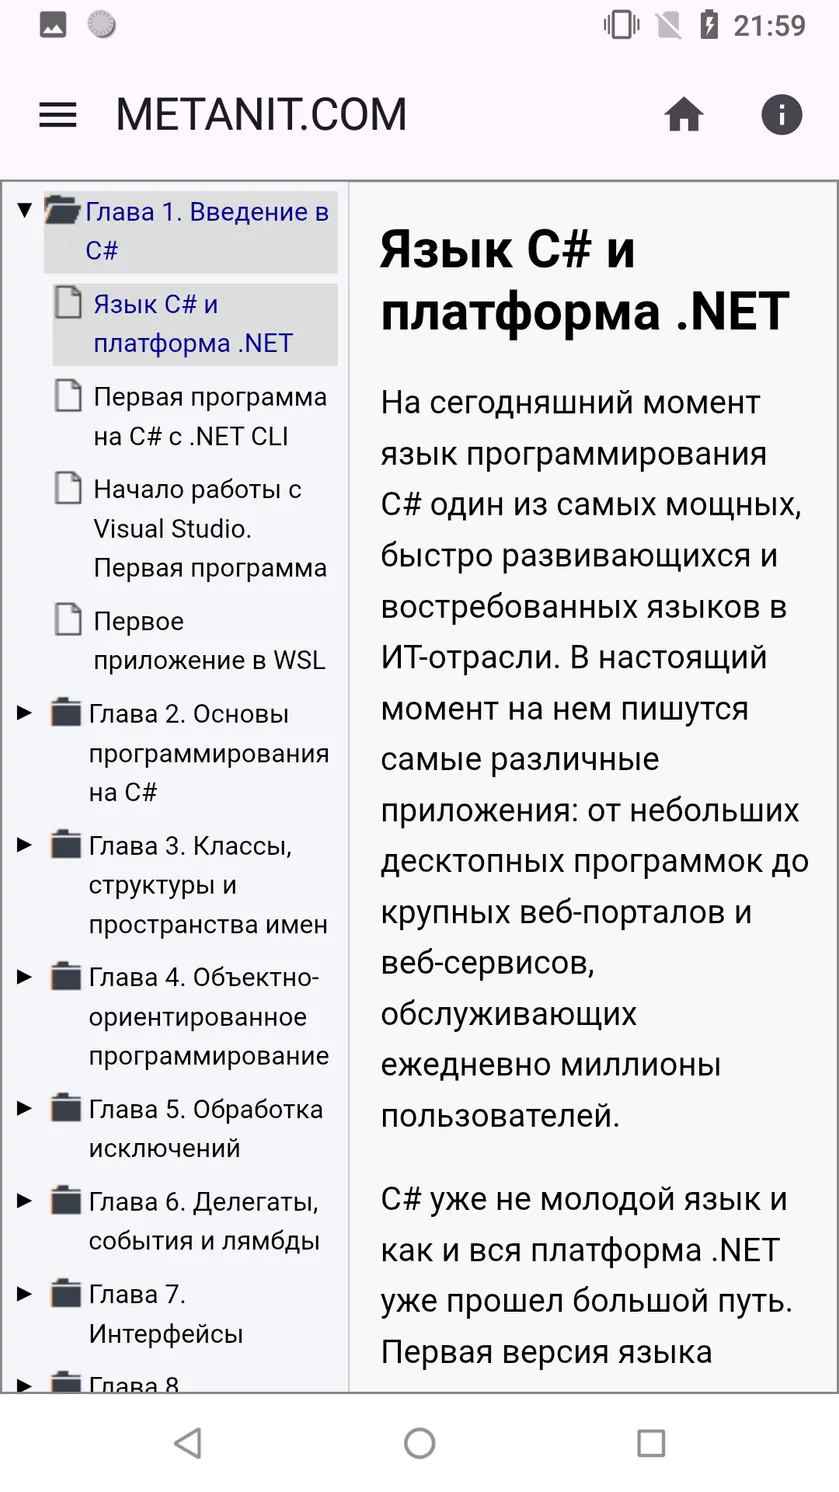This screenshot has width=839, height=1492.
Task: Click the folder icon next to Глава 5
Action: (x=66, y=1108)
